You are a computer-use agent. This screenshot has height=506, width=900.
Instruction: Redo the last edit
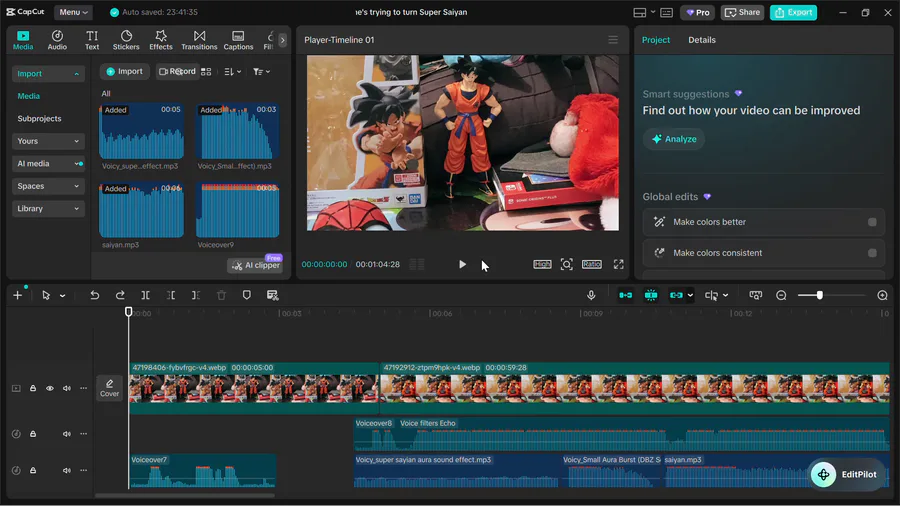[x=120, y=295]
